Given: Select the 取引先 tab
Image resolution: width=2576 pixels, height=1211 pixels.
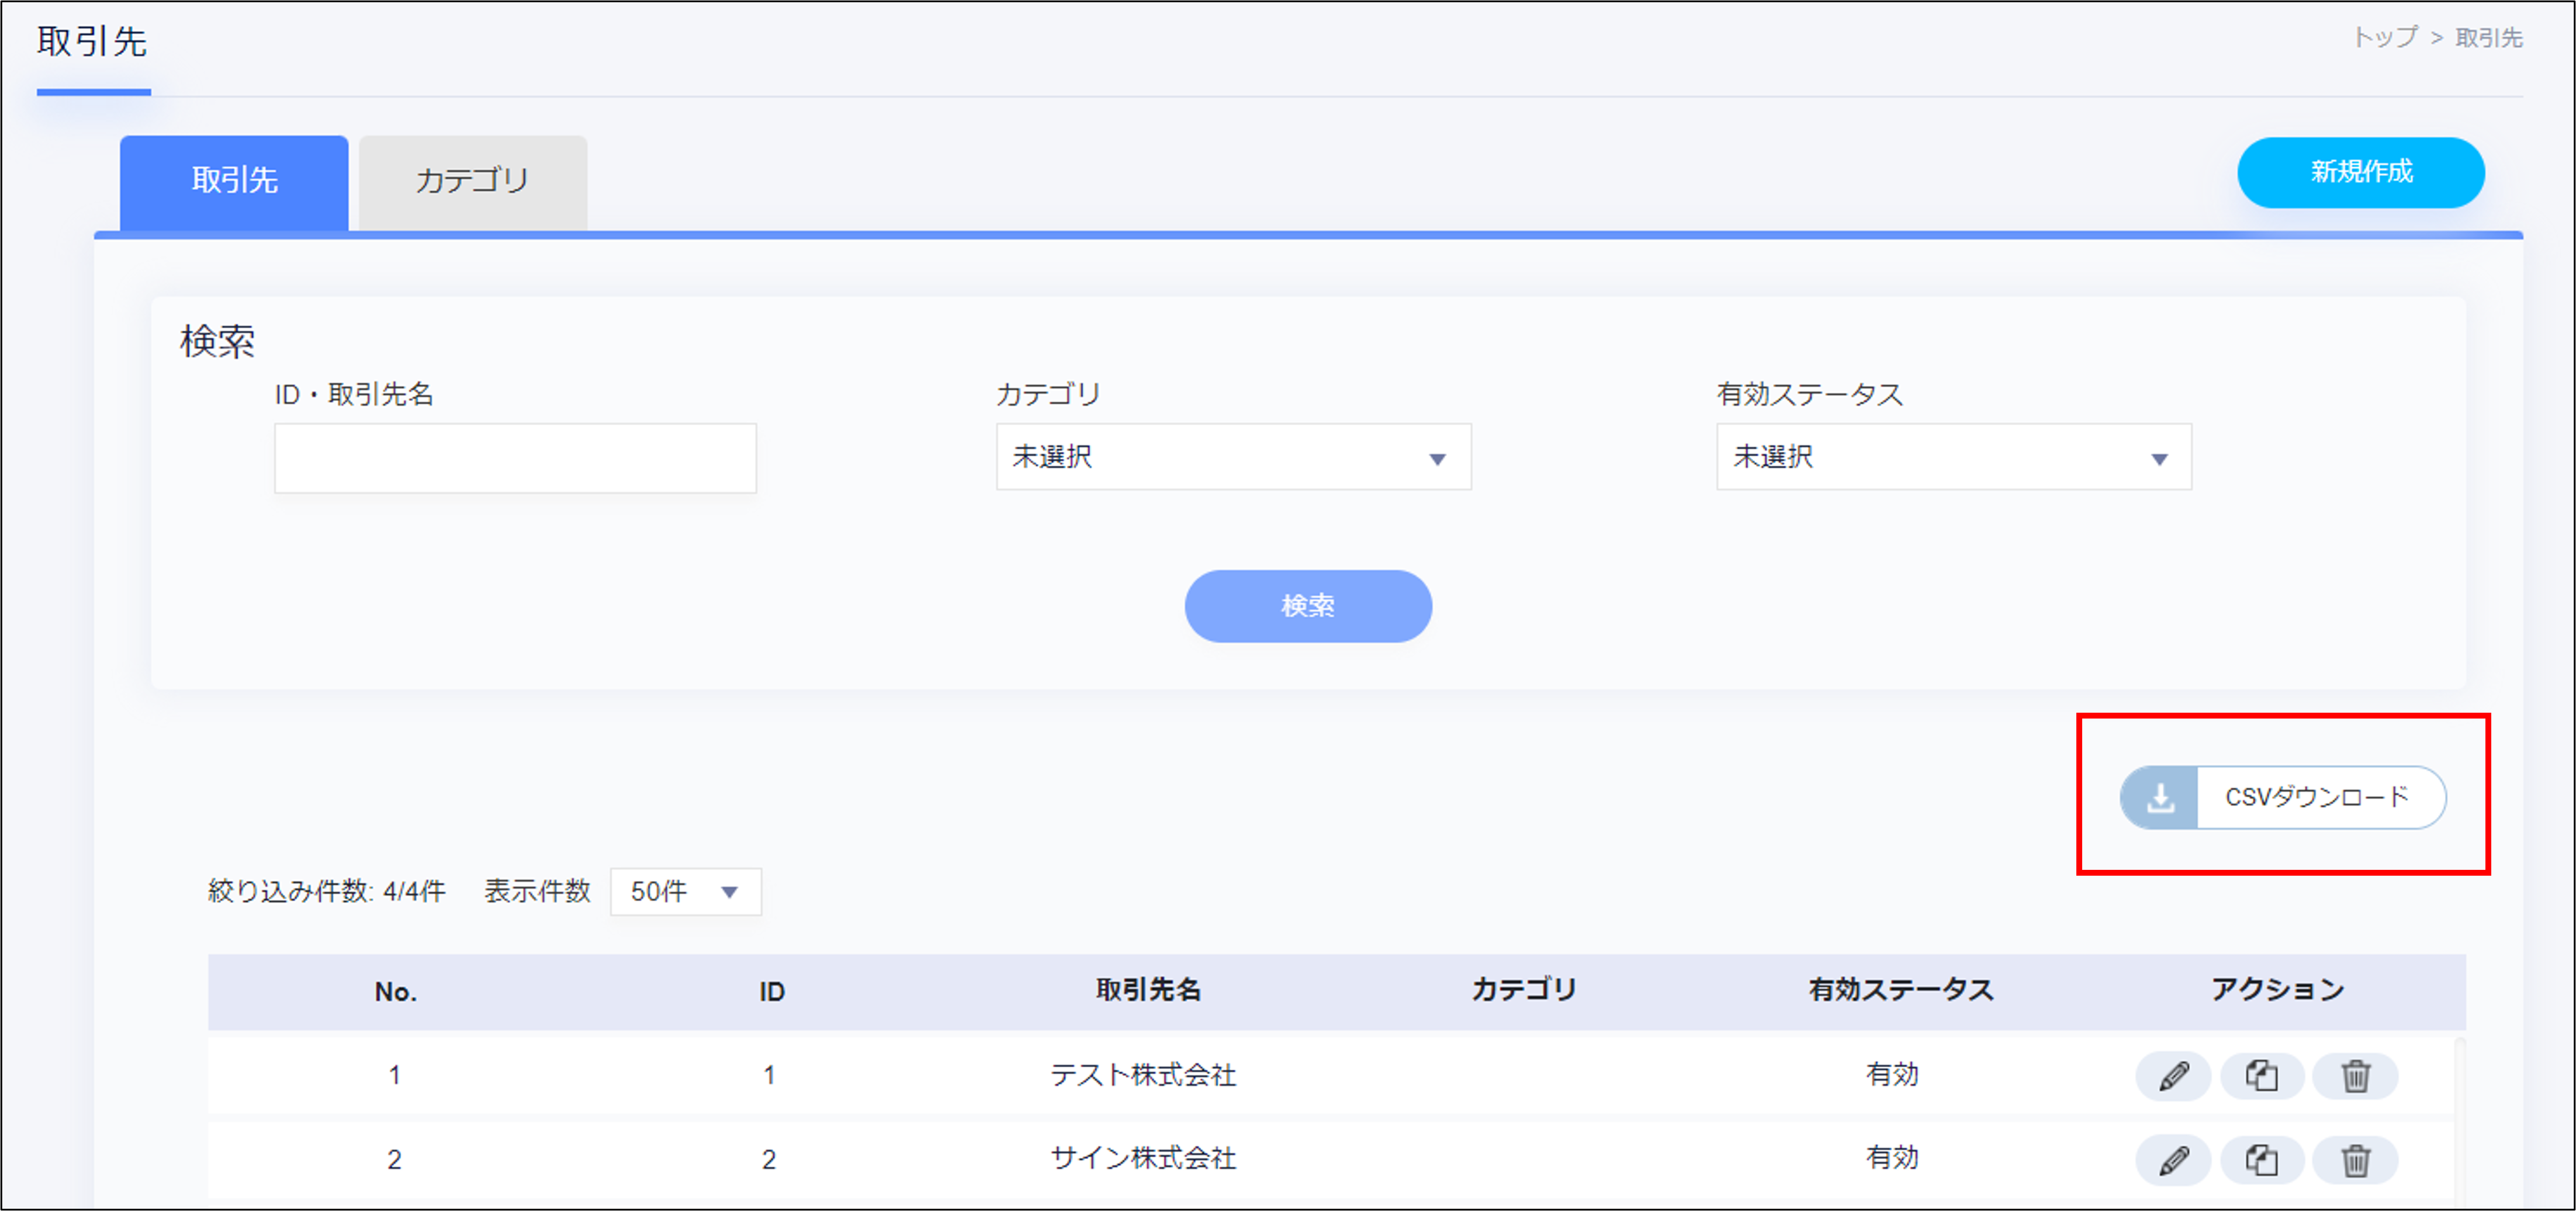Looking at the screenshot, I should (234, 181).
